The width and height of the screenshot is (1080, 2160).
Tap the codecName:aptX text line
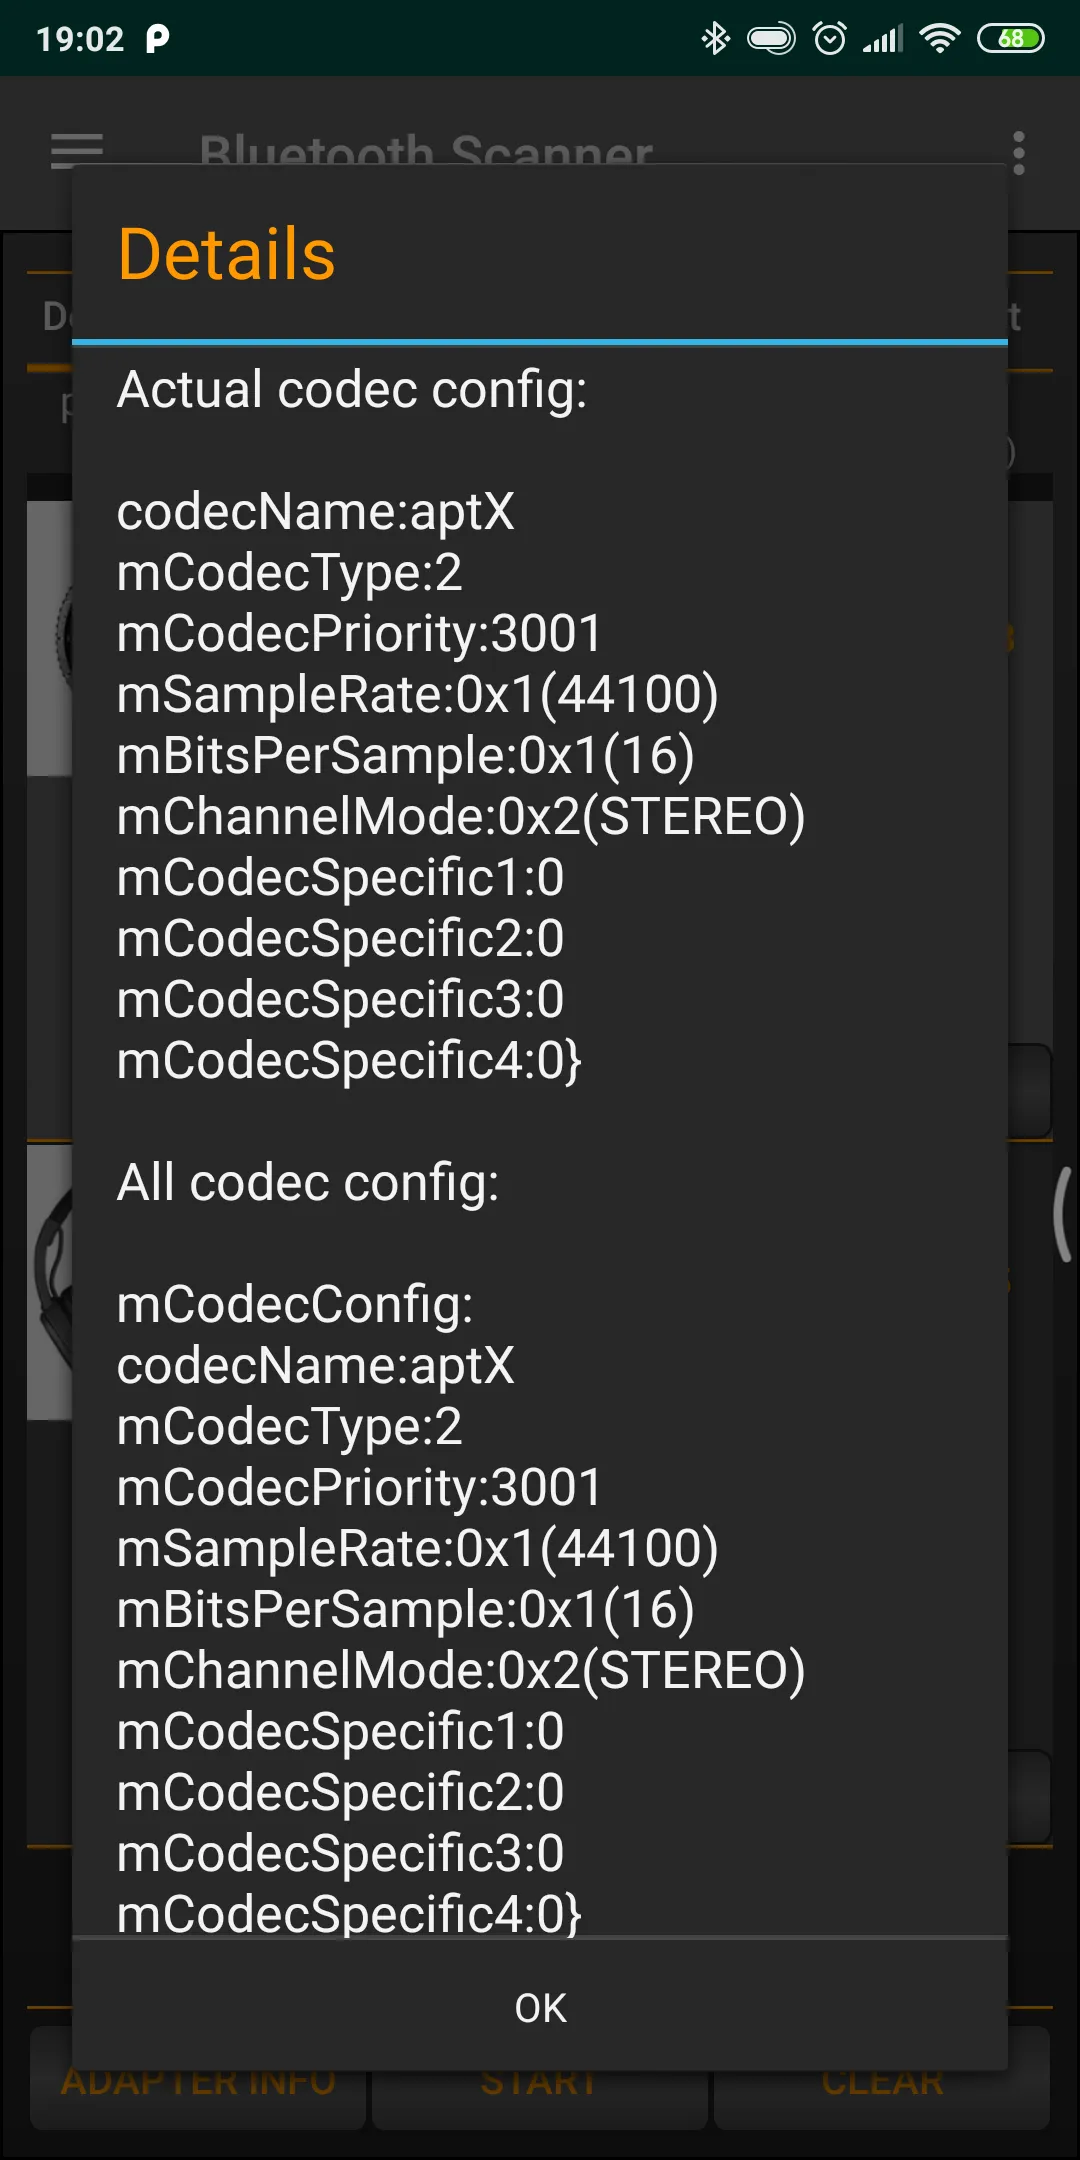pos(316,513)
